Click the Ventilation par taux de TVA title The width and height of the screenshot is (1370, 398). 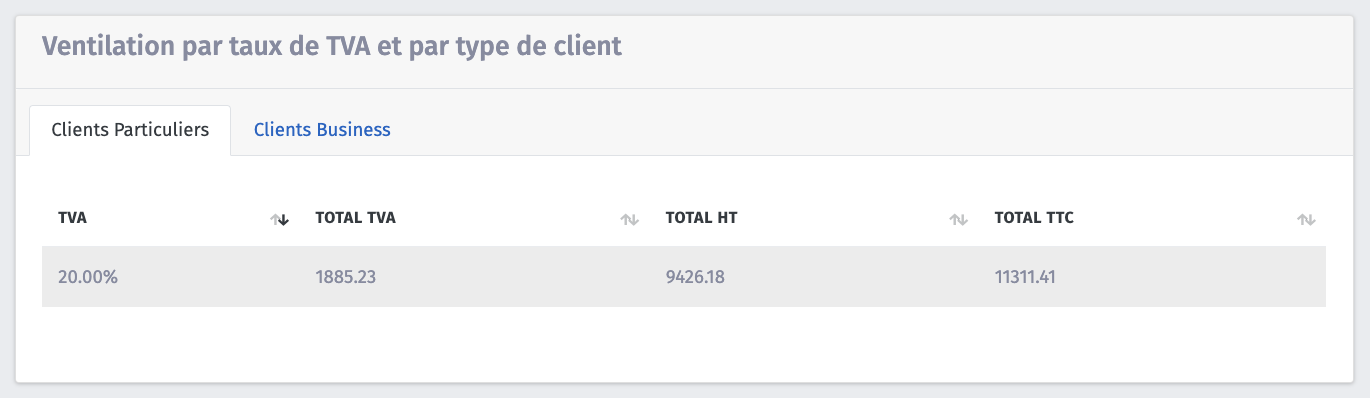(x=332, y=46)
